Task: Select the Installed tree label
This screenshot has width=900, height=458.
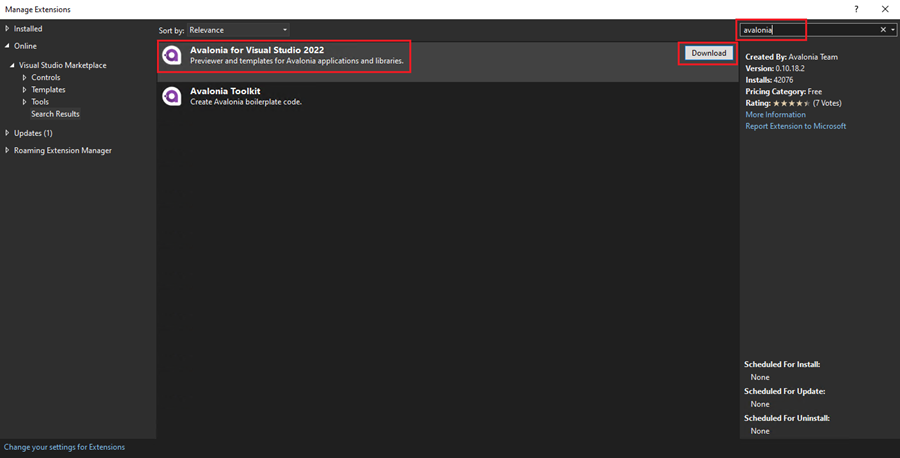Action: click(x=28, y=29)
